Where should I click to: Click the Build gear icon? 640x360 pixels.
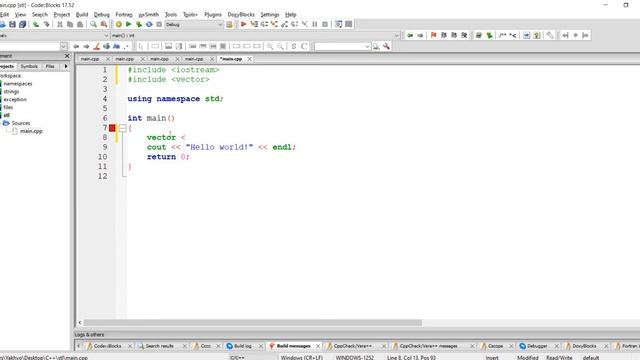point(118,24)
